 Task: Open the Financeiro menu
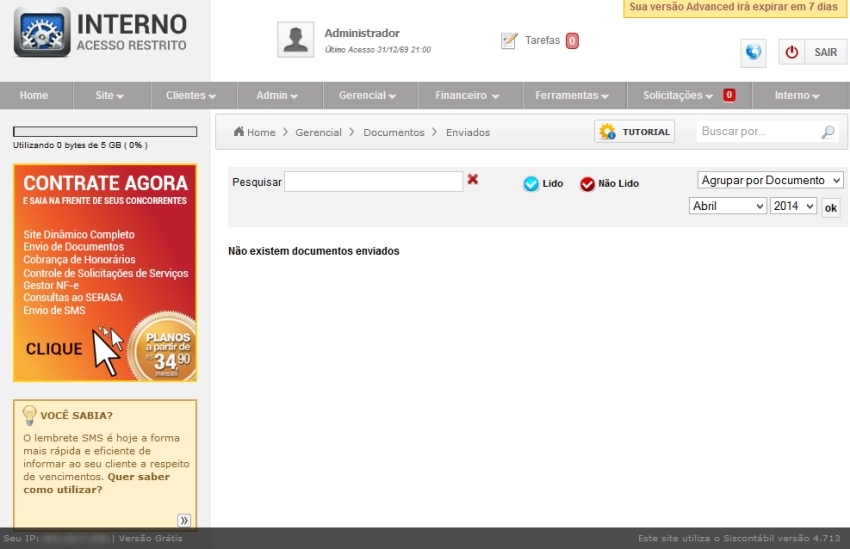(466, 96)
